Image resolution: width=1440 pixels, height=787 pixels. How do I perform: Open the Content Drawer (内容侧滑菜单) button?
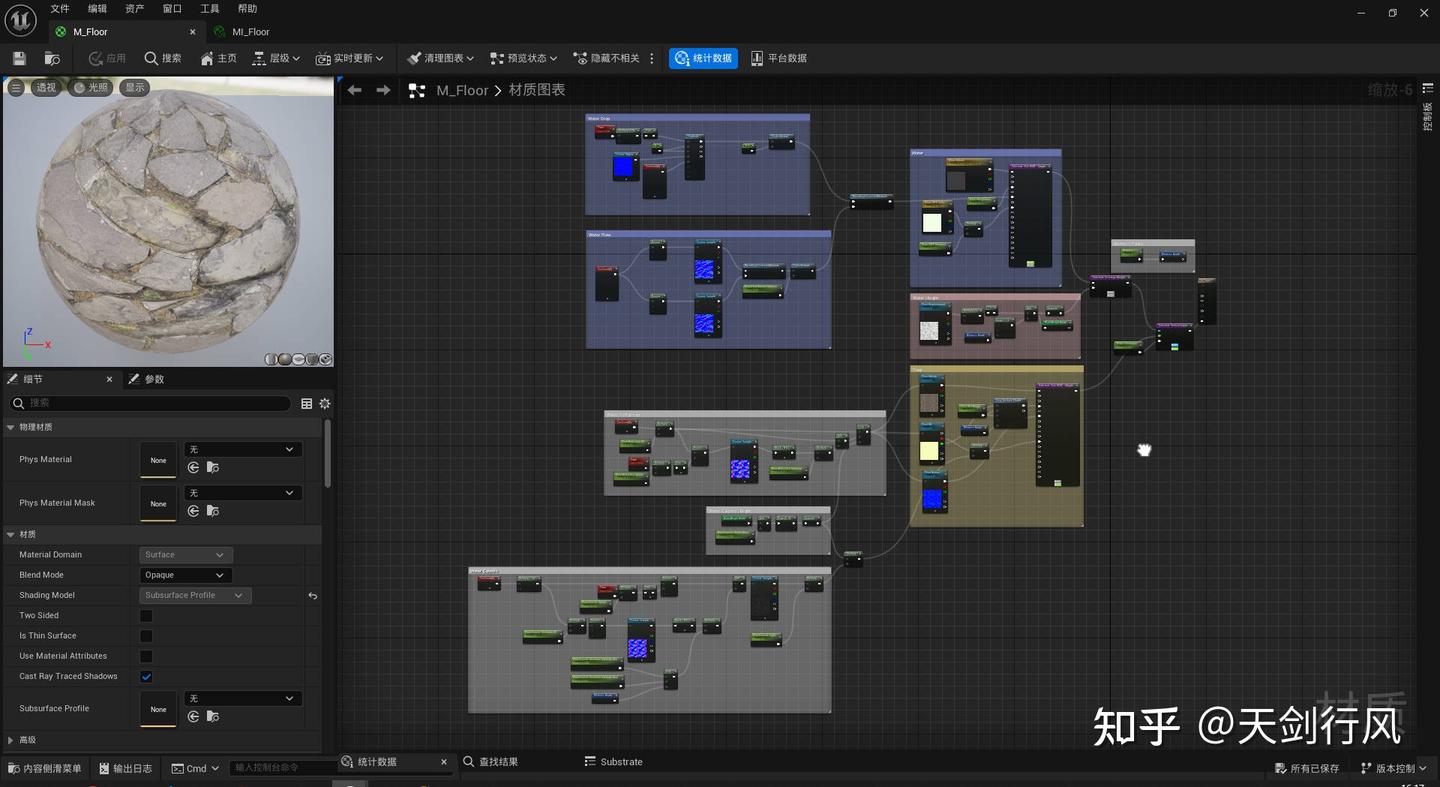coord(45,768)
